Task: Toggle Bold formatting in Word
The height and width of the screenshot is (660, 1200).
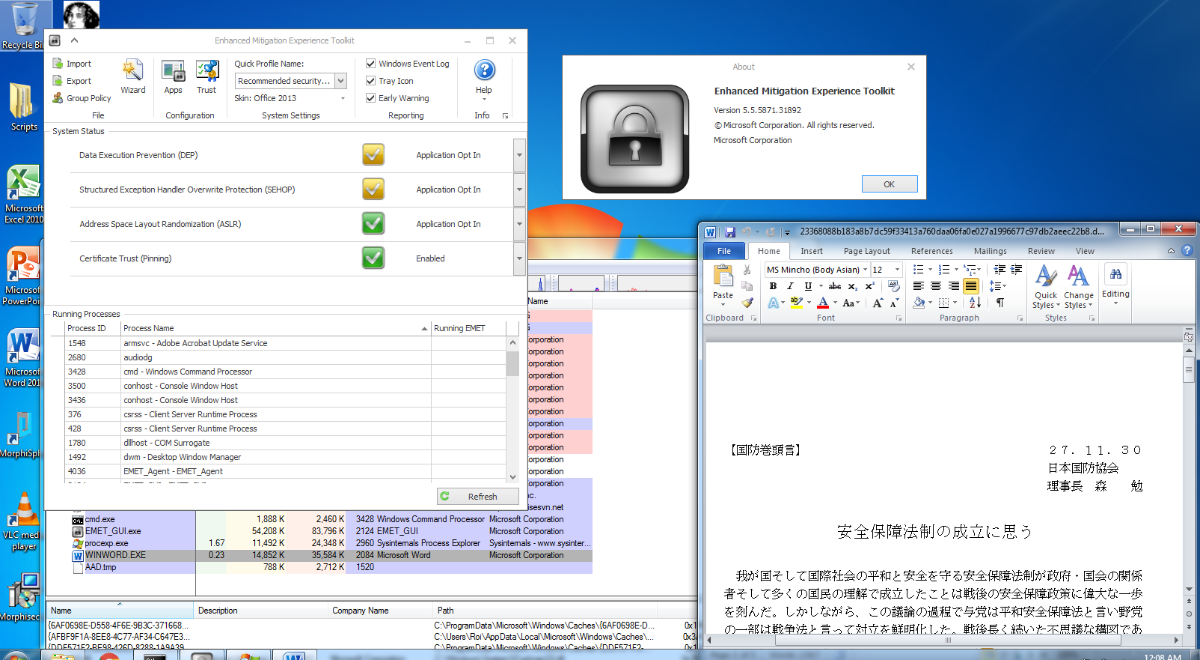Action: click(x=773, y=286)
